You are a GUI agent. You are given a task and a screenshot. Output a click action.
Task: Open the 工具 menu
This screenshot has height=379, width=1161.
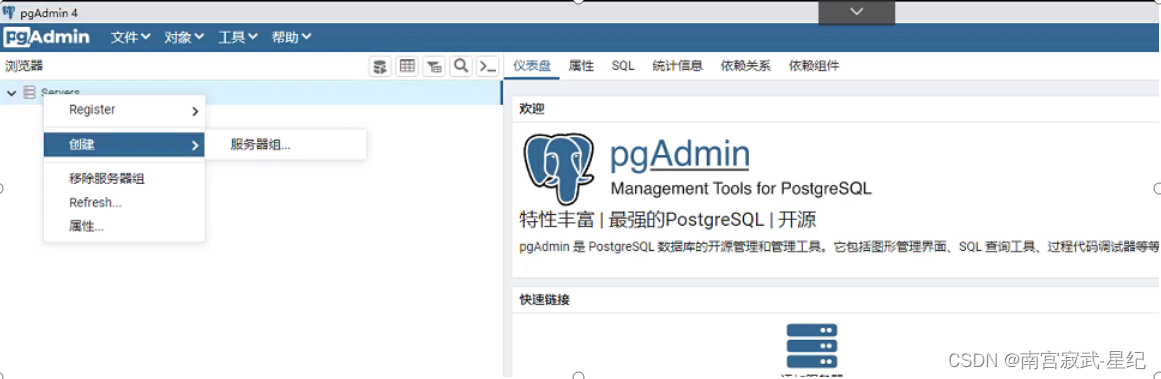(238, 37)
